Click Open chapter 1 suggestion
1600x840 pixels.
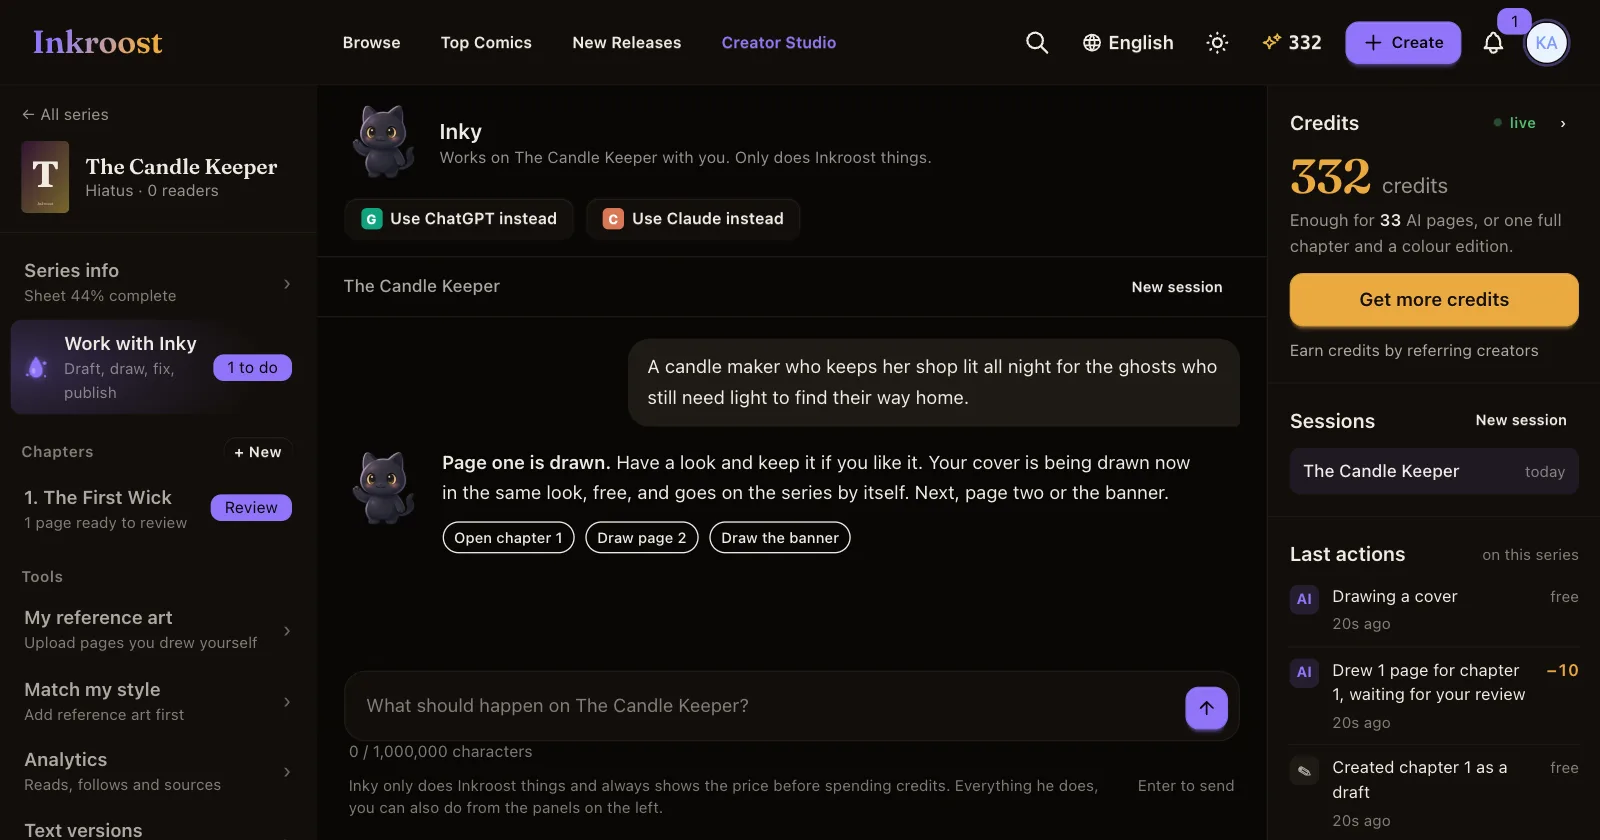coord(508,538)
